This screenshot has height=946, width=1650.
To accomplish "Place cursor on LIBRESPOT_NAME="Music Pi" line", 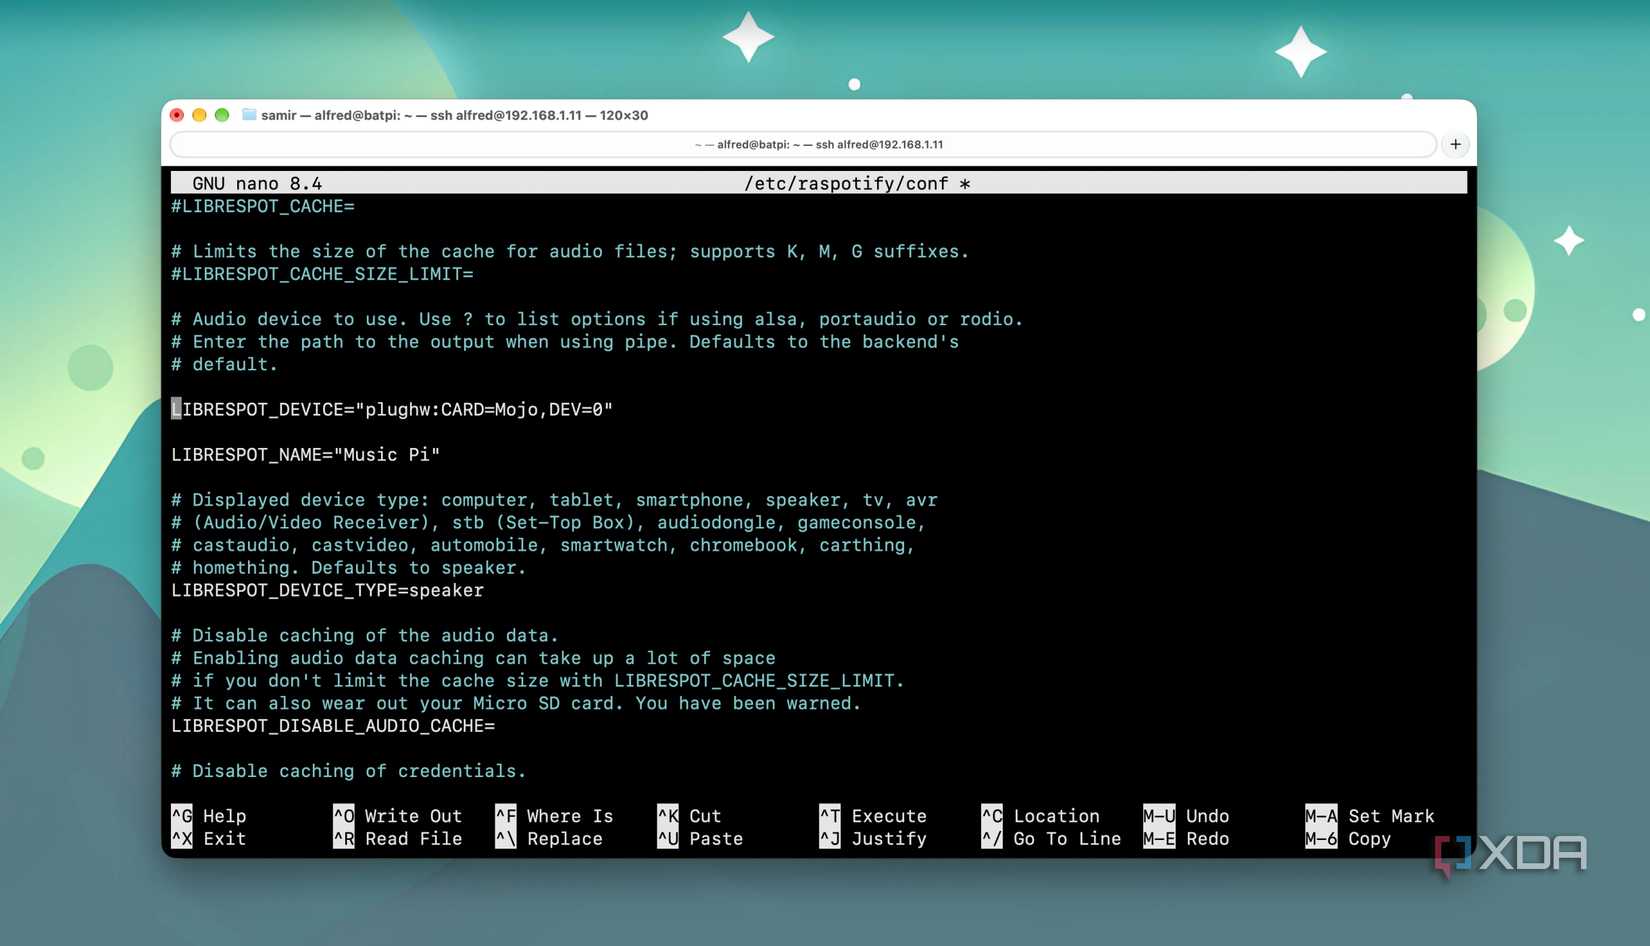I will coord(306,455).
